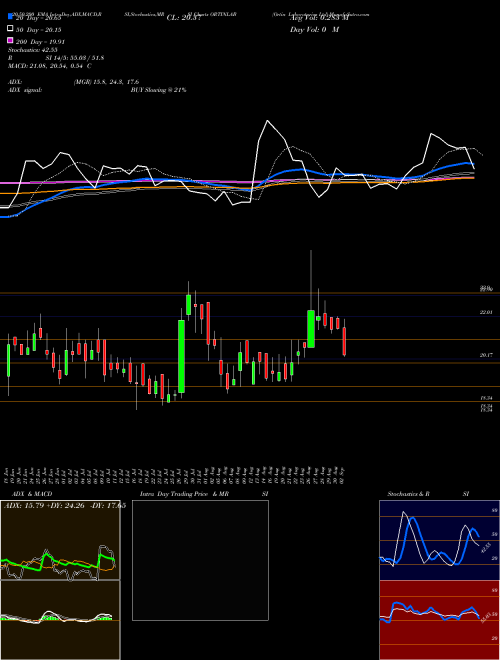This screenshot has width=500, height=660.
Task: Open the blue Stochastics chart panel
Action: [439, 540]
